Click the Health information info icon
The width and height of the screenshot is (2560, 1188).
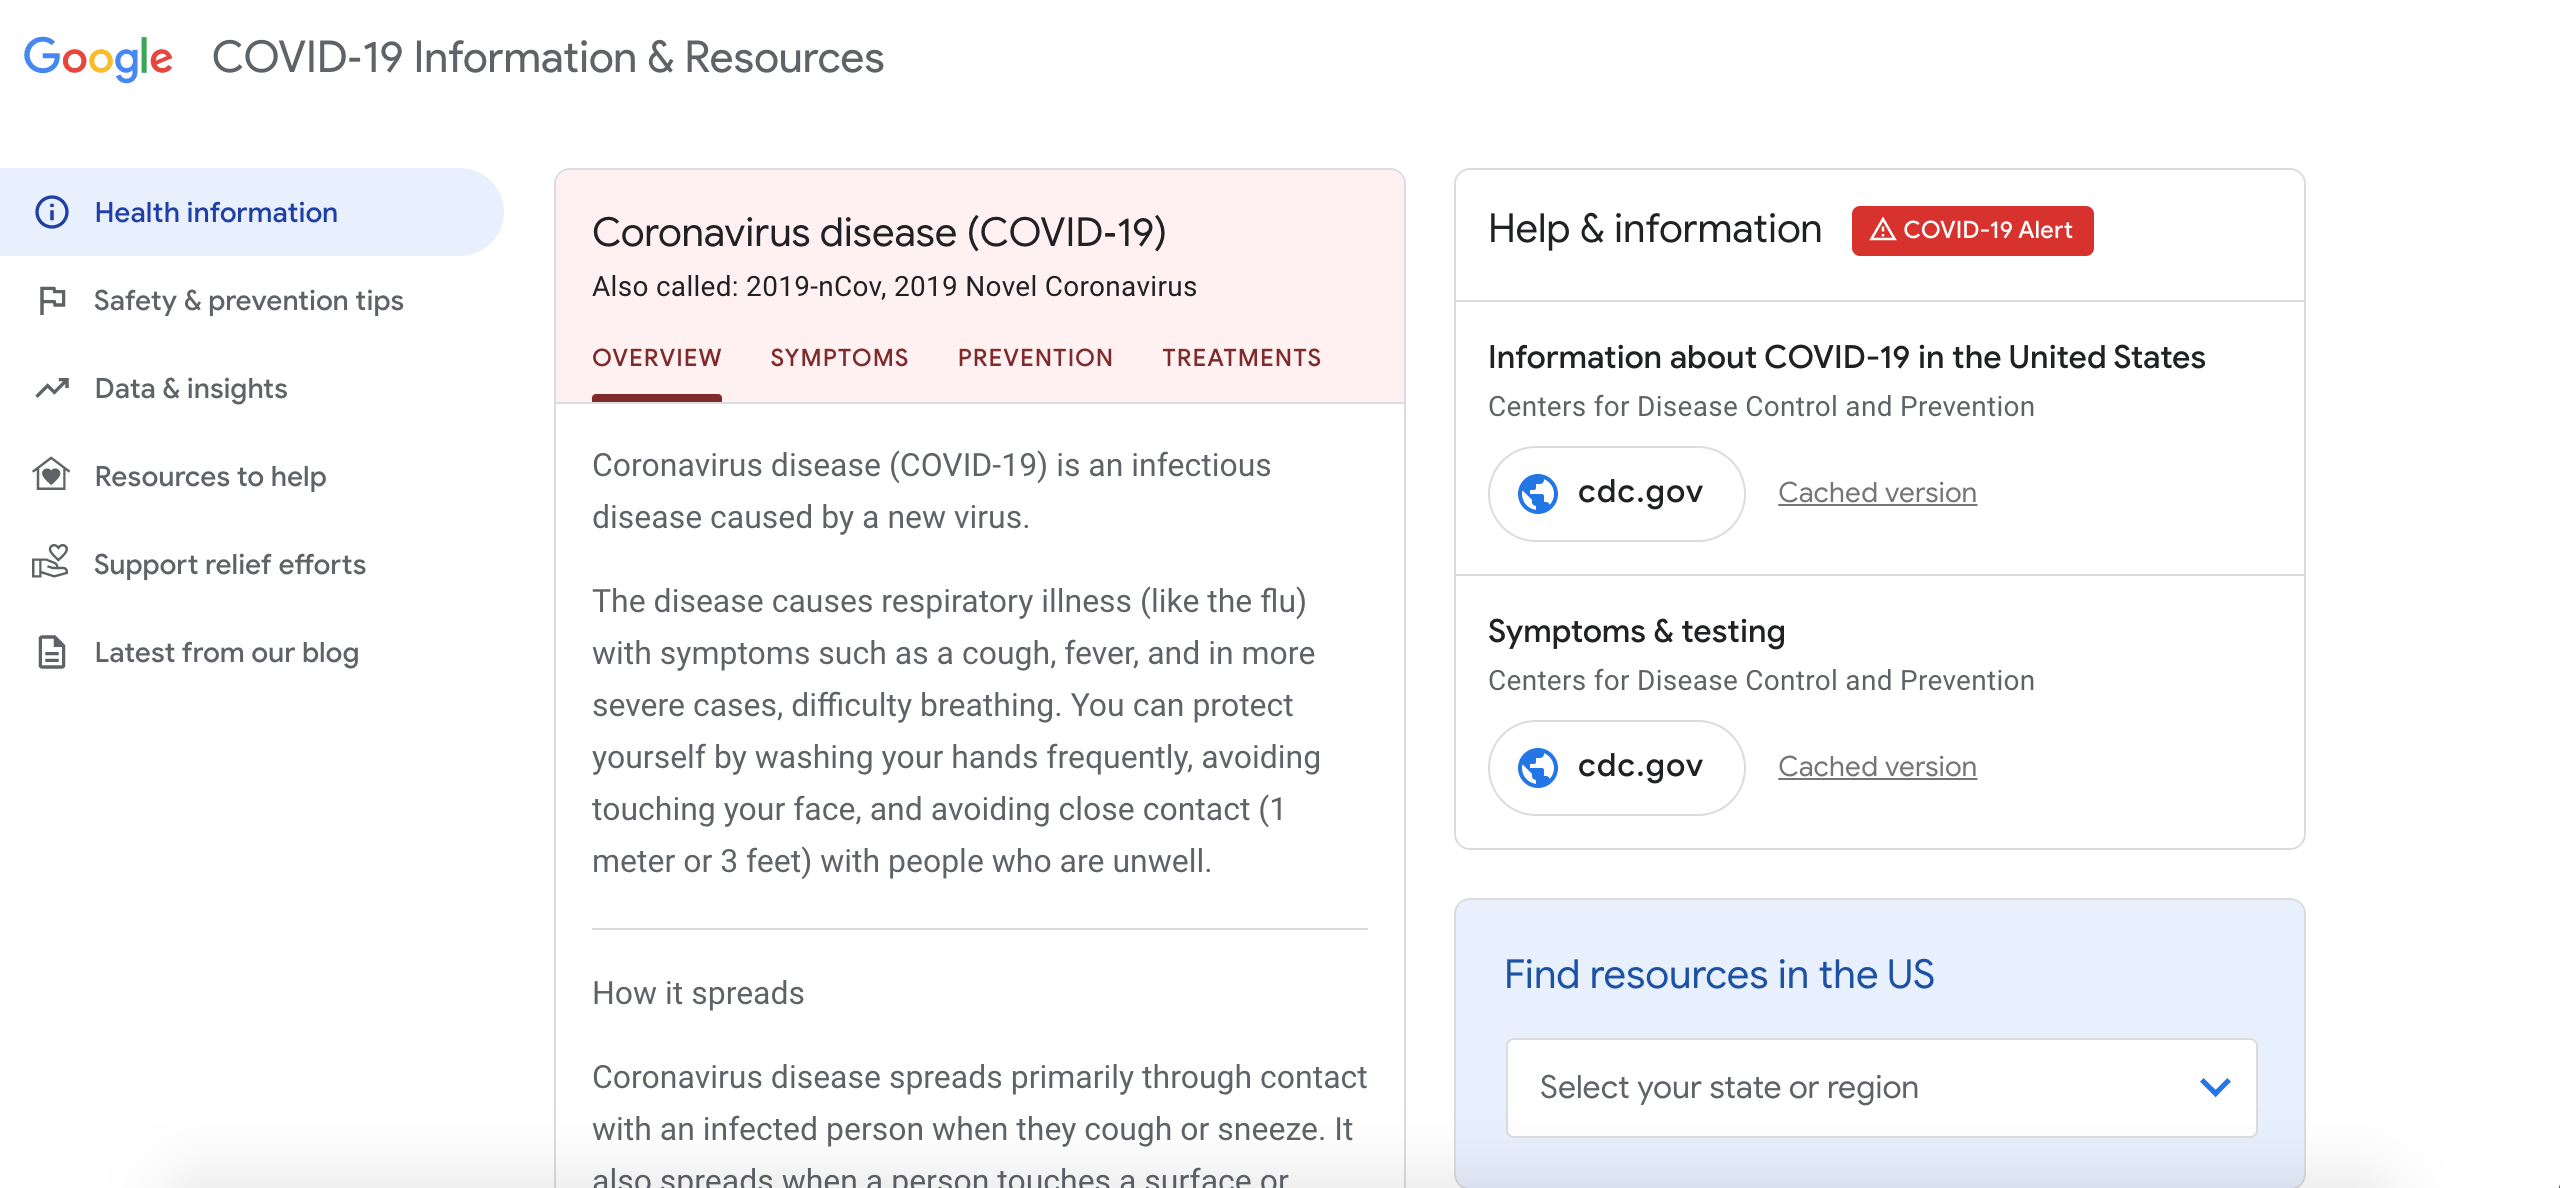51,212
